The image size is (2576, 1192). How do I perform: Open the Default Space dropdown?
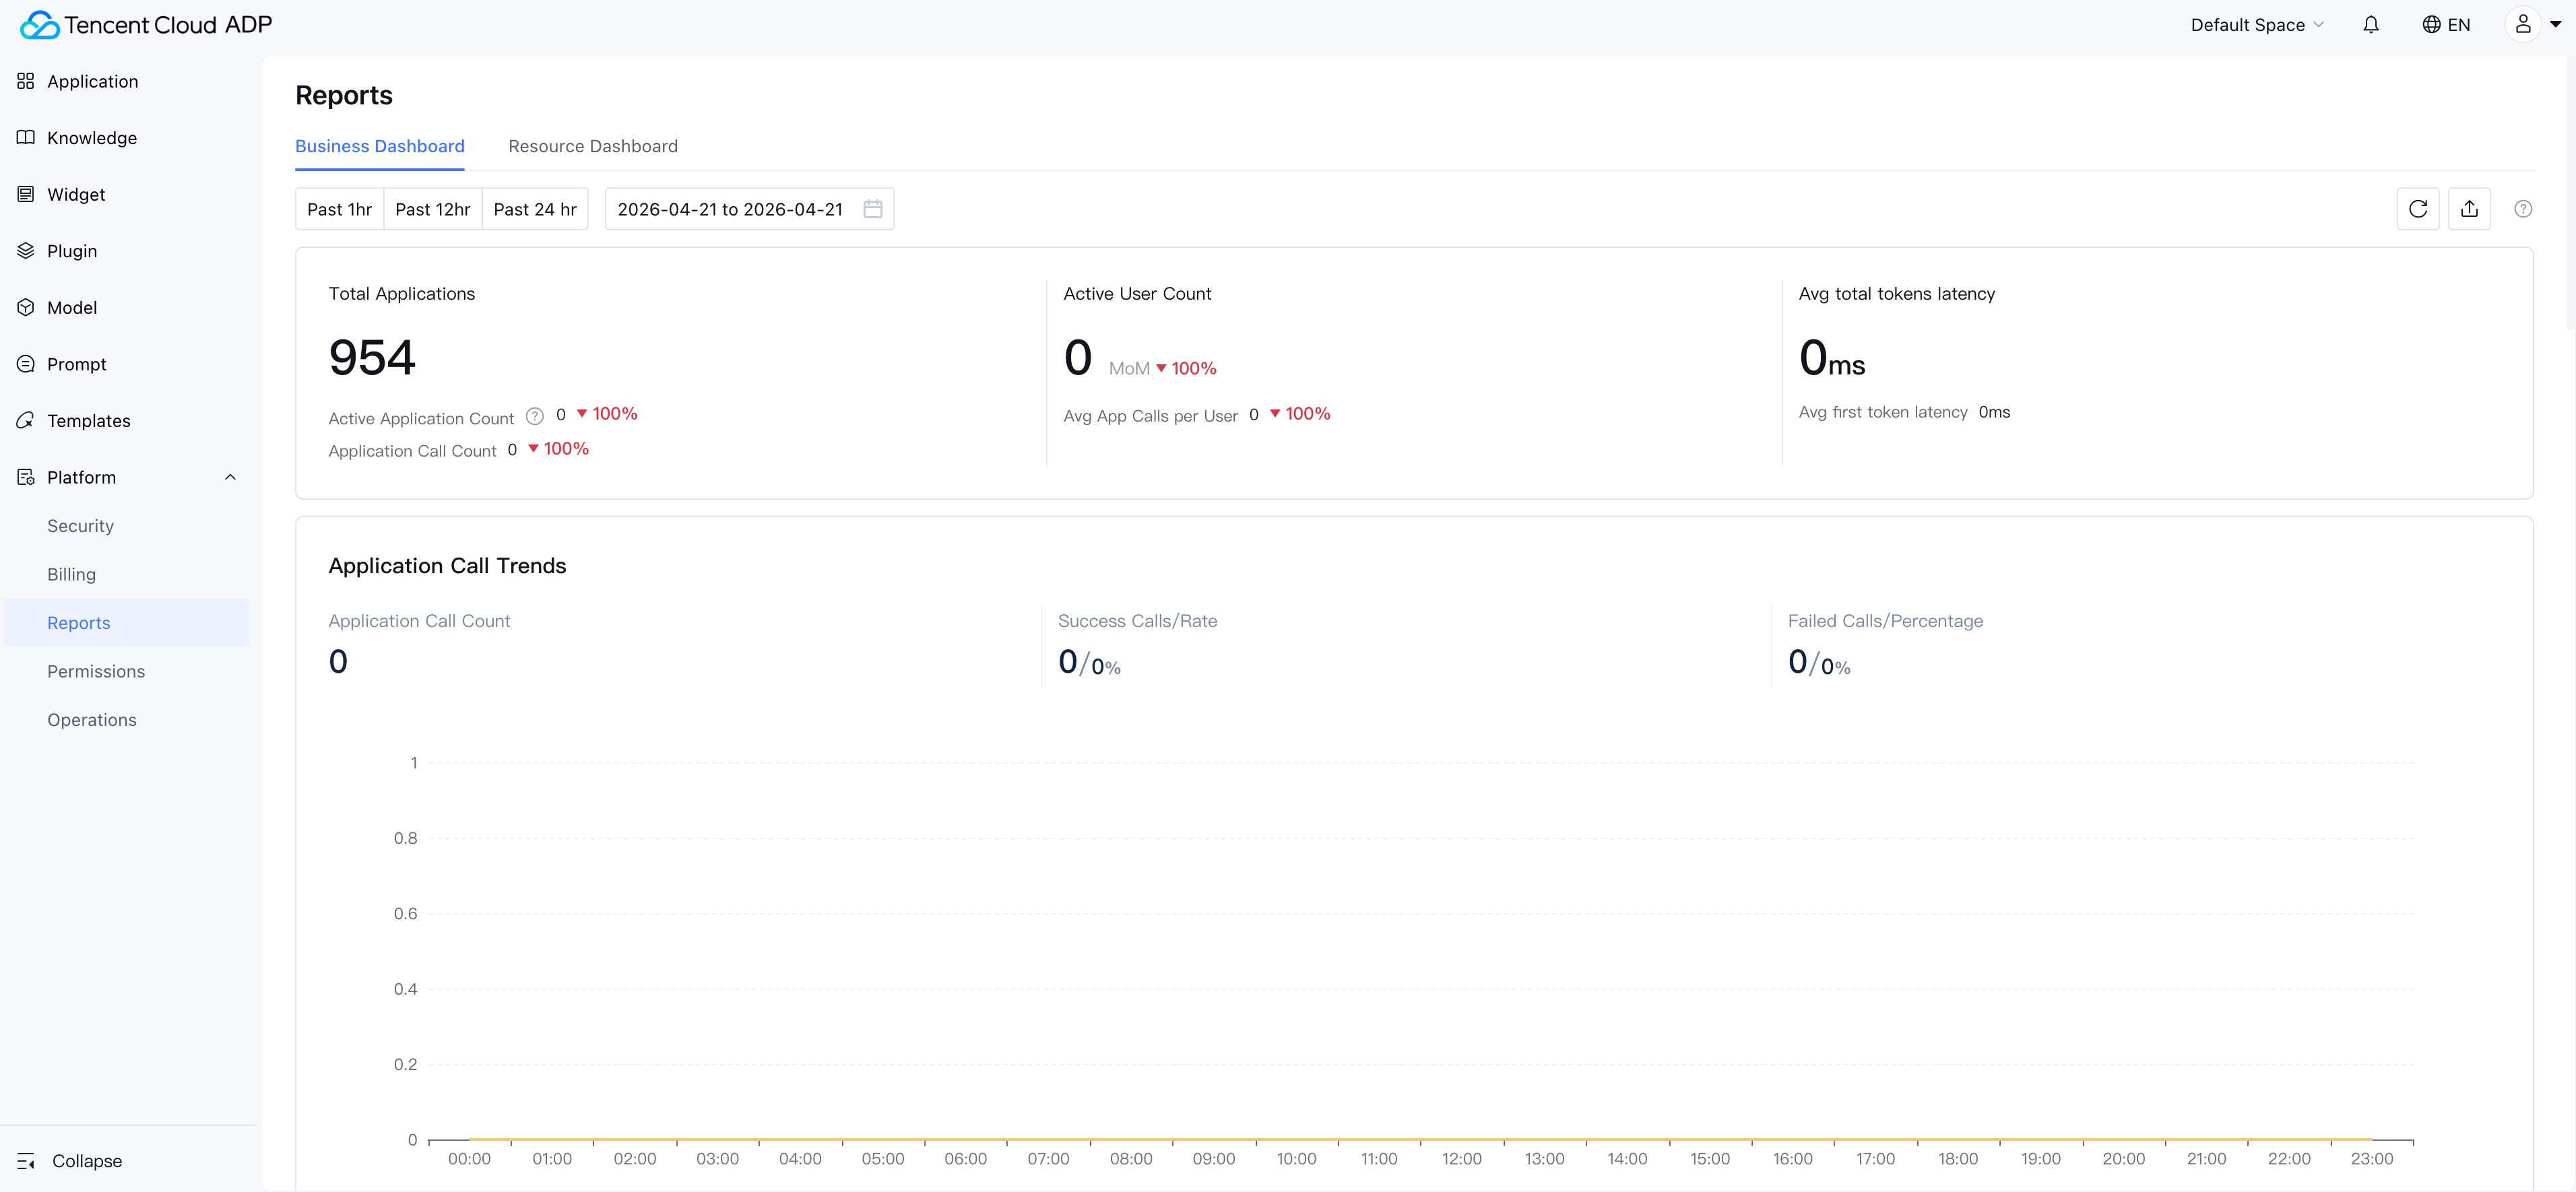(x=2256, y=25)
